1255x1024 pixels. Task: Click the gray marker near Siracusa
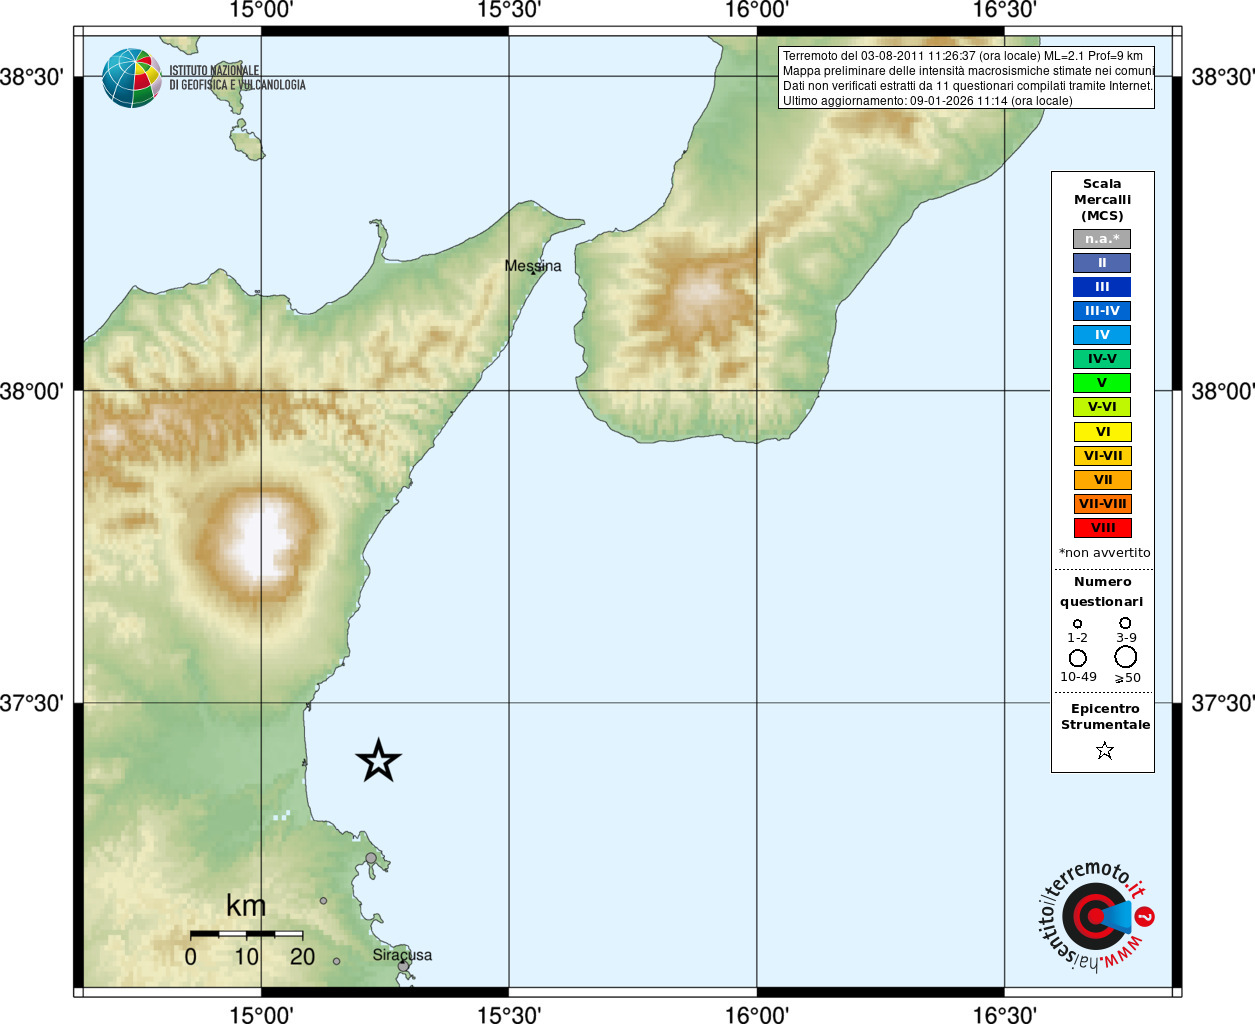(403, 967)
